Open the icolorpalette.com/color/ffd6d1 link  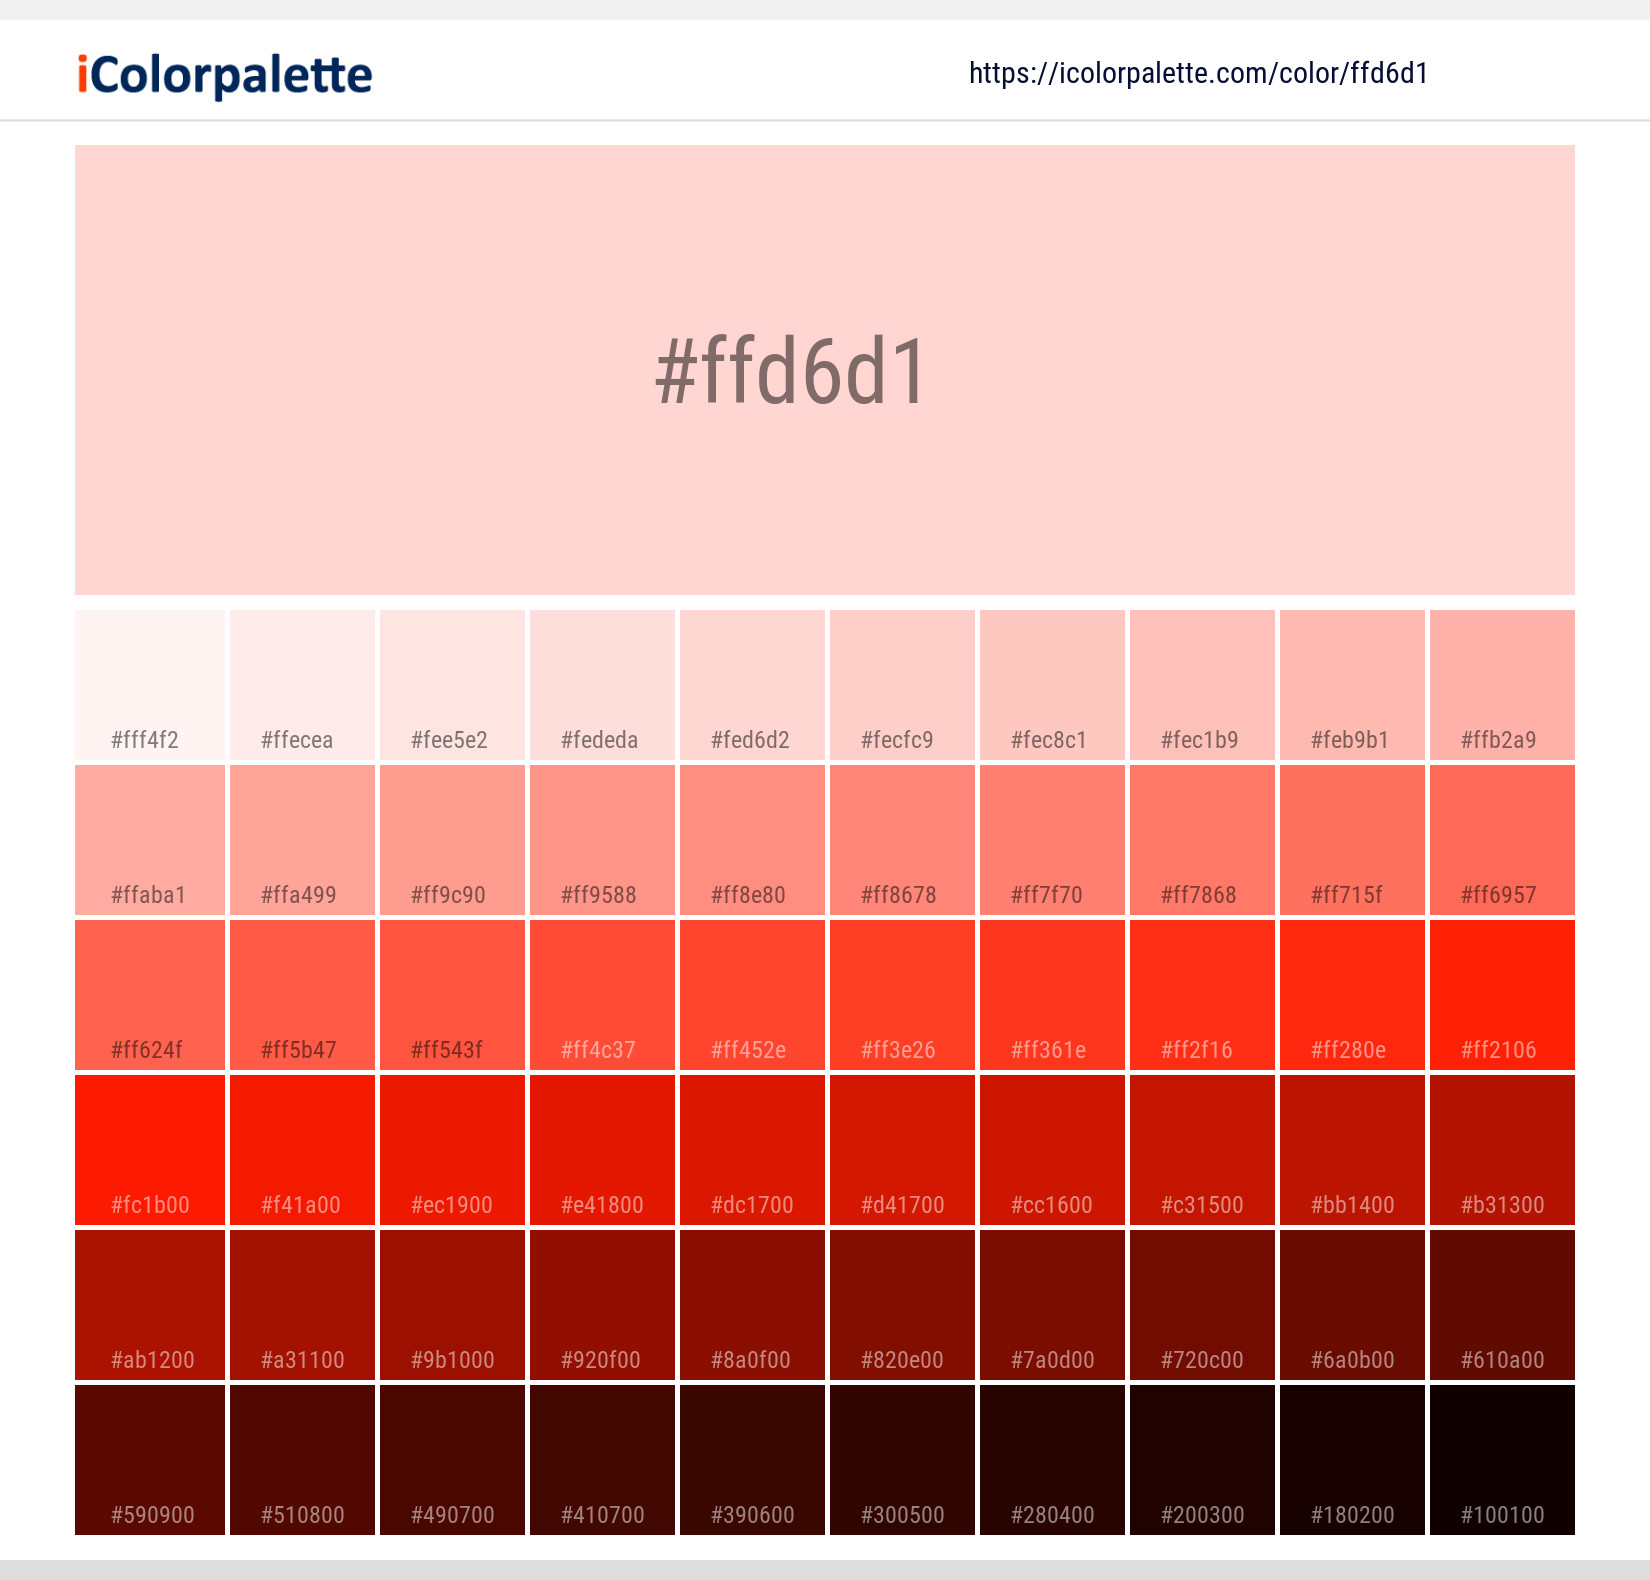[x=1197, y=72]
